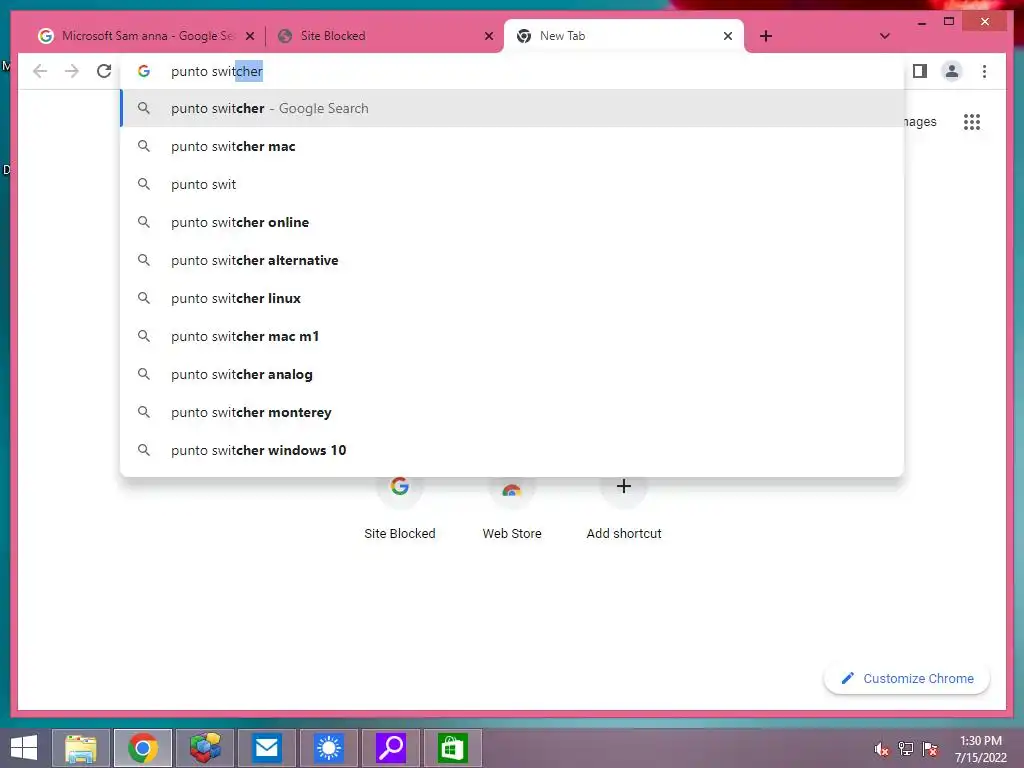Open the colored cubes taskbar app
The image size is (1024, 768).
(x=205, y=748)
